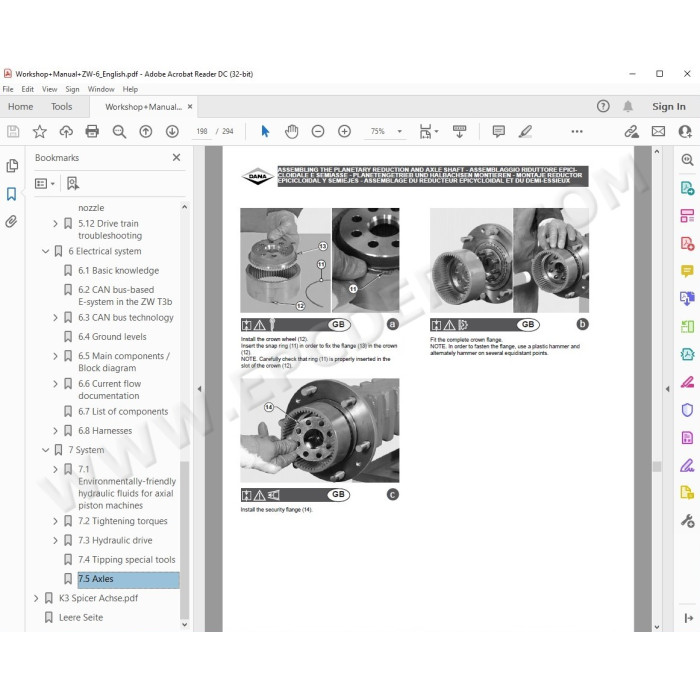Open the Window menu
700x700 pixels.
[x=101, y=89]
